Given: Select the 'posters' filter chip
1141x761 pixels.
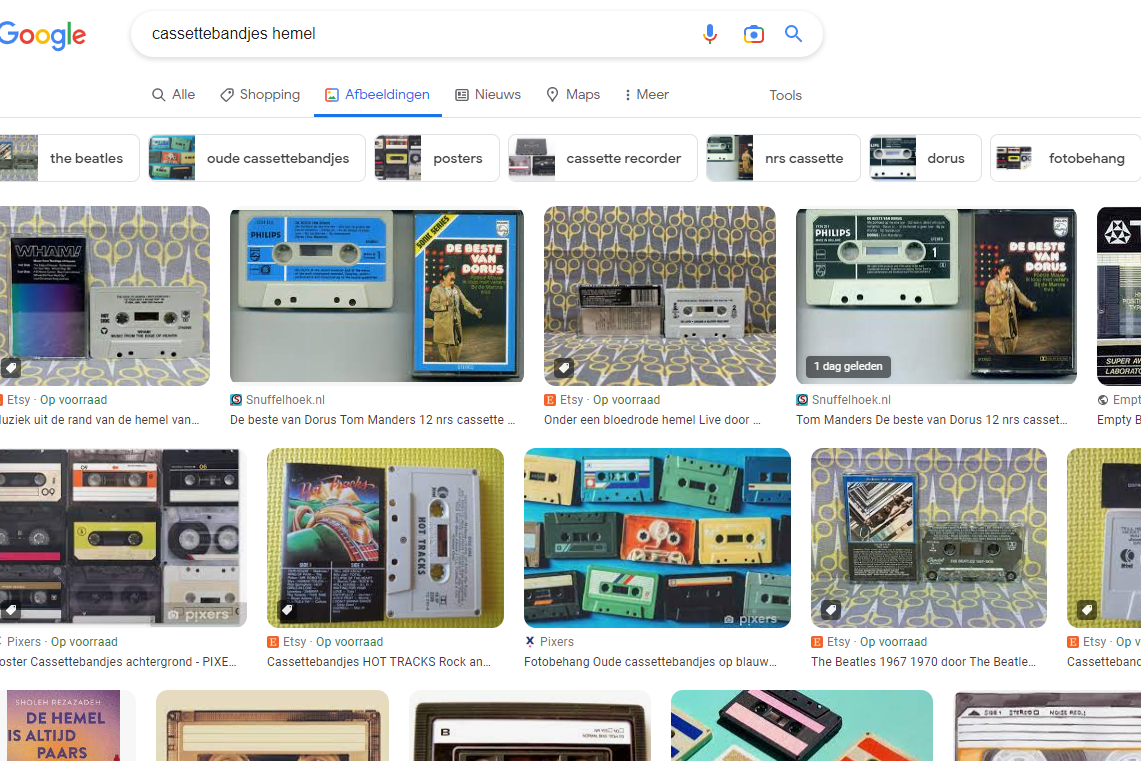Looking at the screenshot, I should 437,158.
